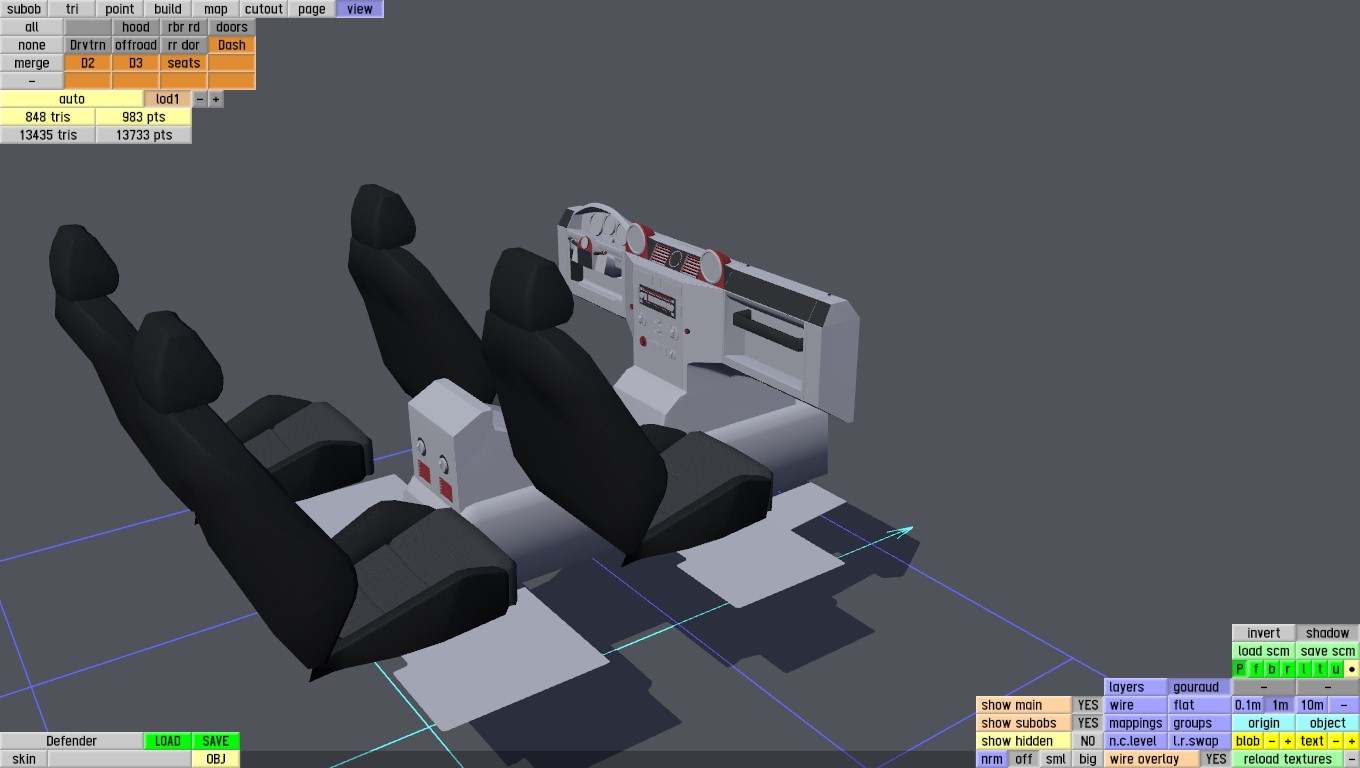Screen dimensions: 1360x768
Task: Toggle wire overlay YES value
Action: pos(1216,759)
